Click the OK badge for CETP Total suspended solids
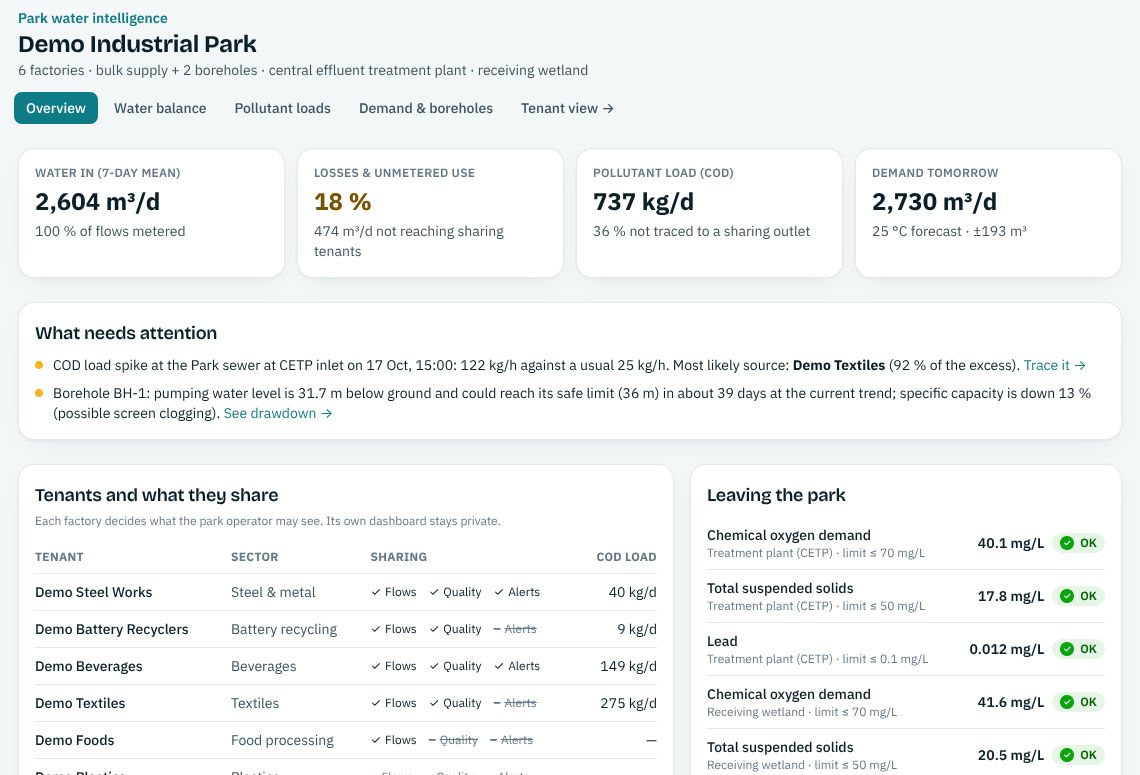 [x=1078, y=596]
